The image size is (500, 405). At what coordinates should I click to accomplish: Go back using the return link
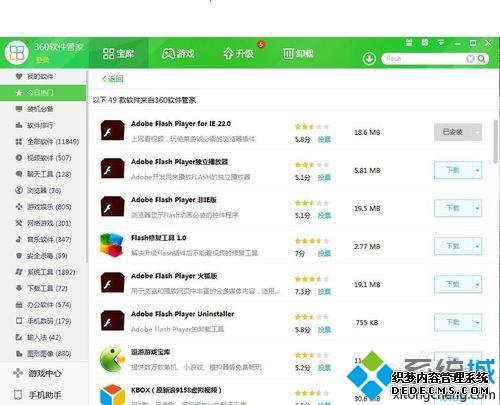coord(113,79)
